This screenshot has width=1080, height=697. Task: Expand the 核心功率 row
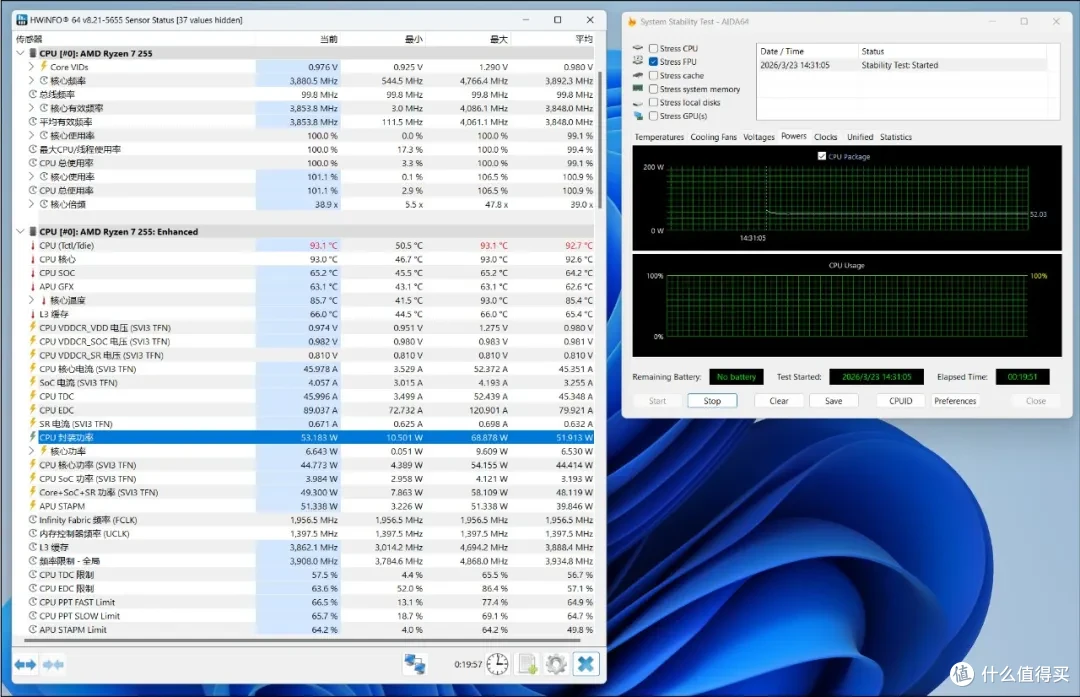click(x=31, y=451)
